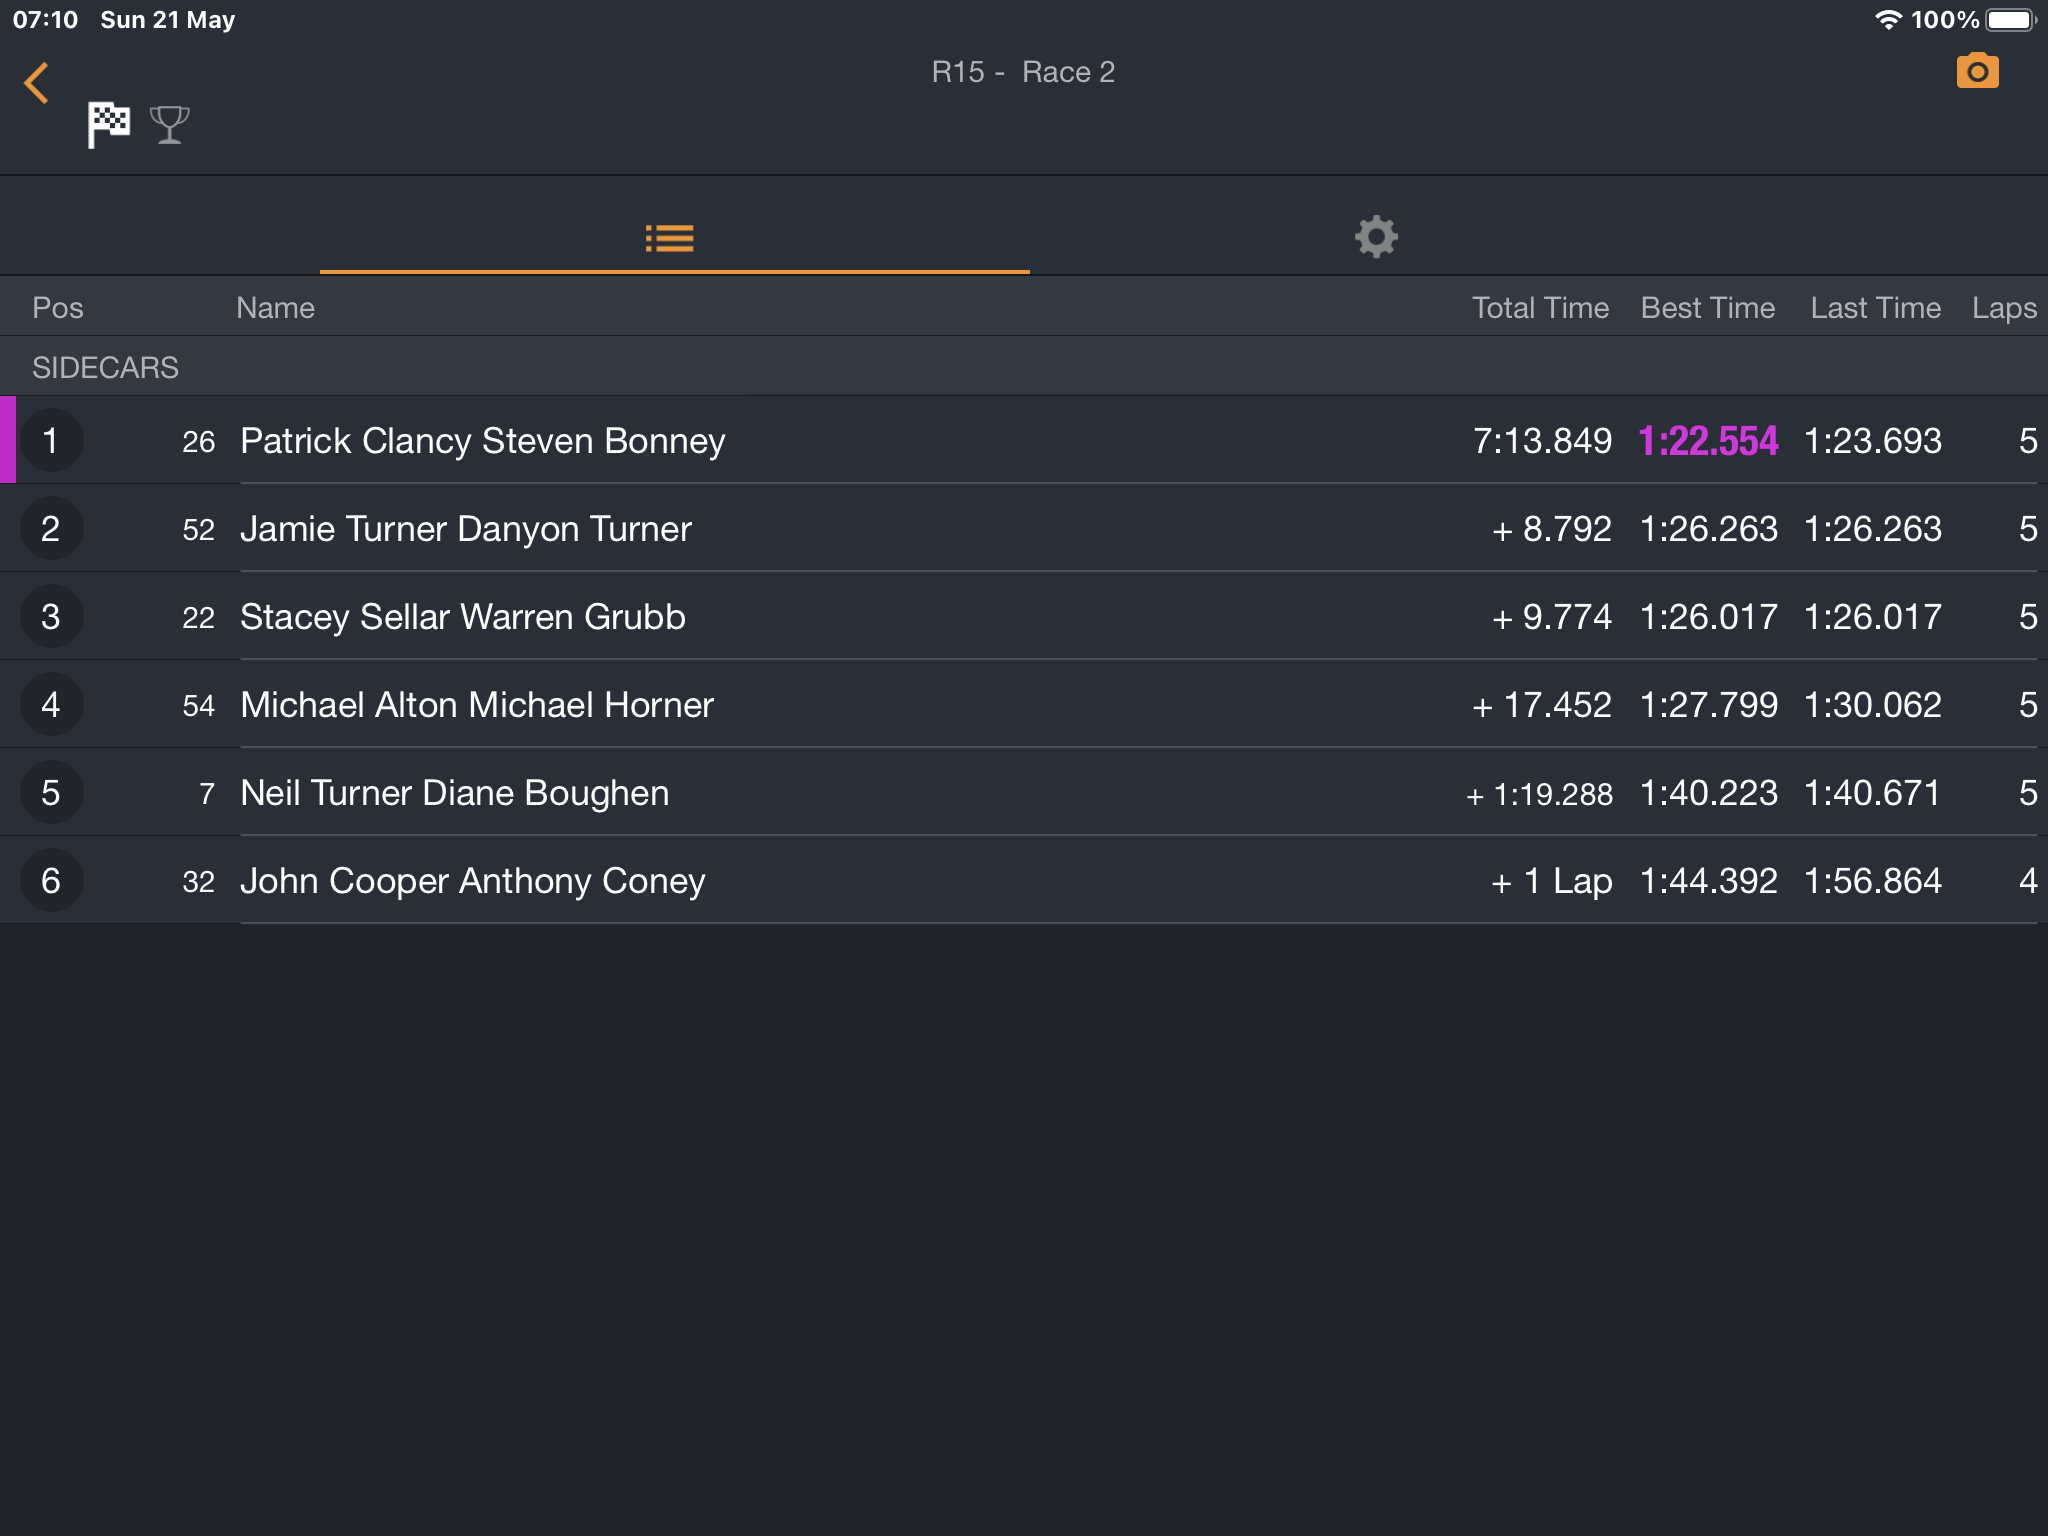Take a snapshot with the camera icon
The image size is (2048, 1536).
click(1977, 71)
